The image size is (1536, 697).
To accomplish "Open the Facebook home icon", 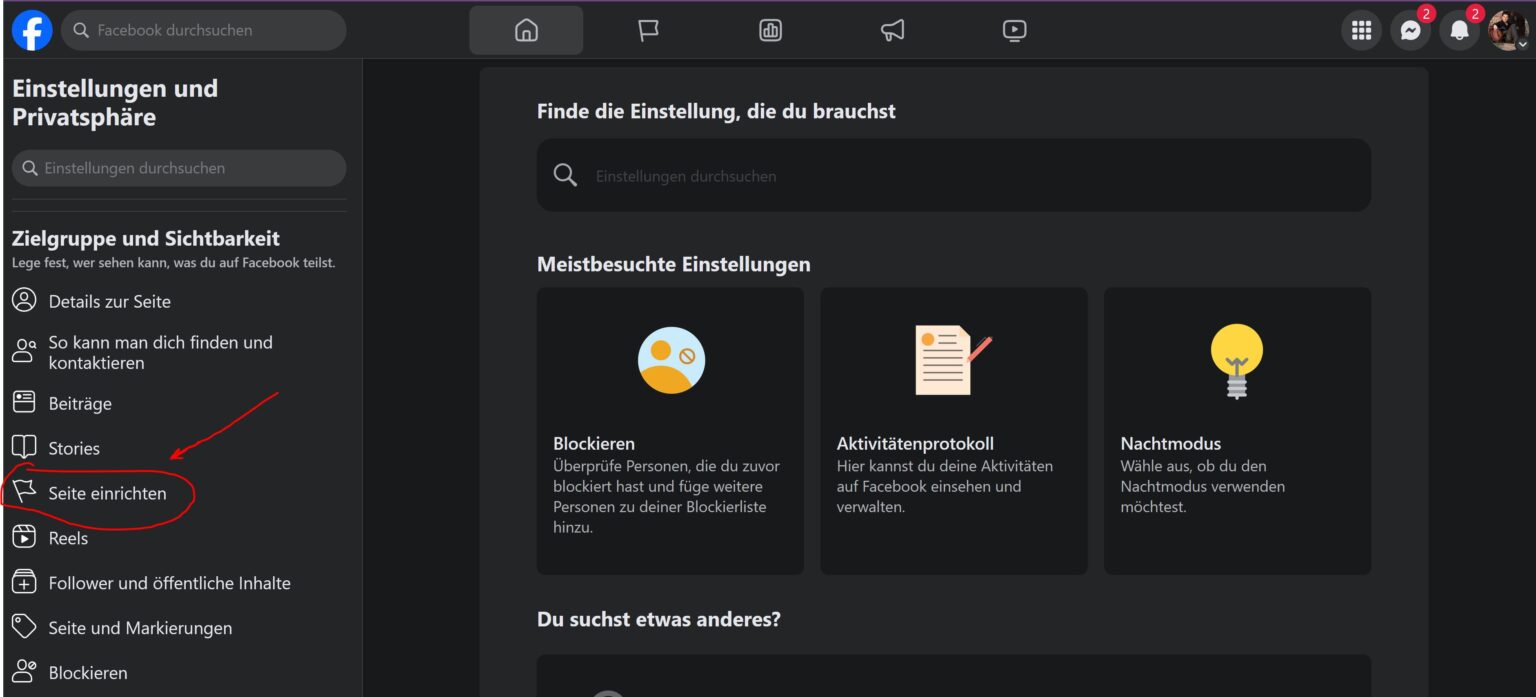I will pos(526,30).
